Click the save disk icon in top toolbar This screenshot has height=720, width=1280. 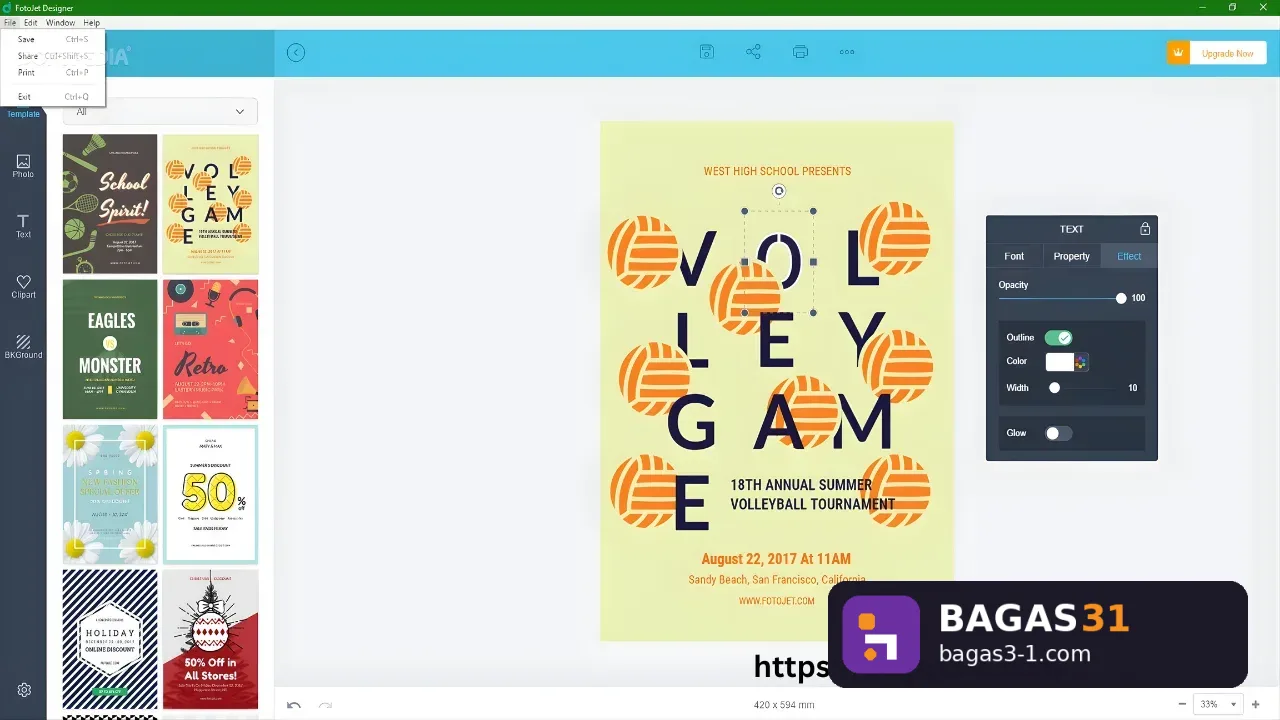[707, 52]
